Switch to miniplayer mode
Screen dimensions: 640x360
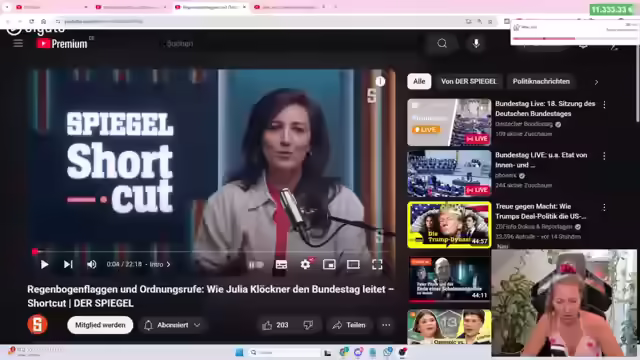coord(329,264)
